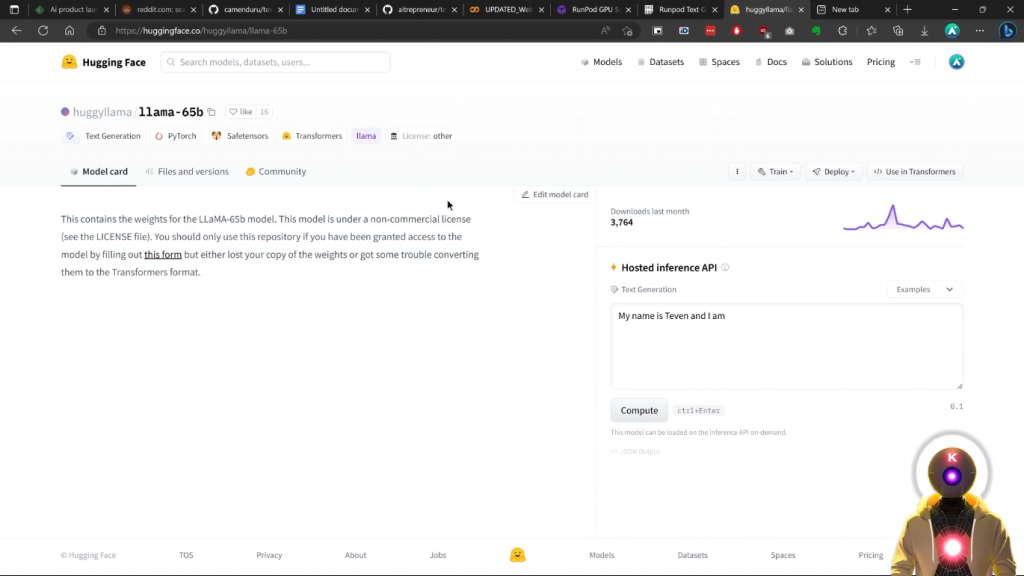Open the three-dot model options menu

click(737, 172)
